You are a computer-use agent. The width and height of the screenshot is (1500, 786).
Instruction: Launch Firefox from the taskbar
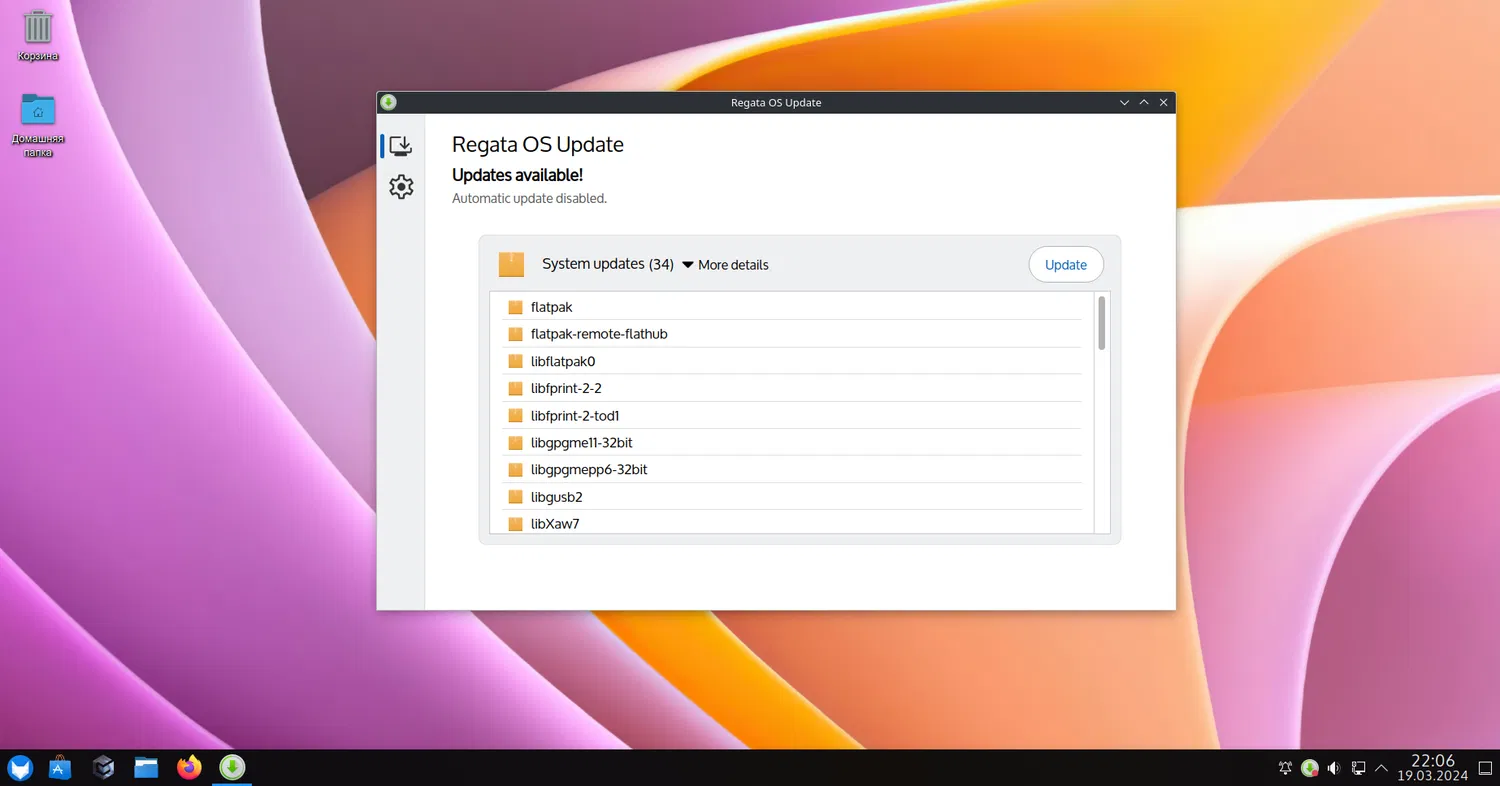[189, 767]
